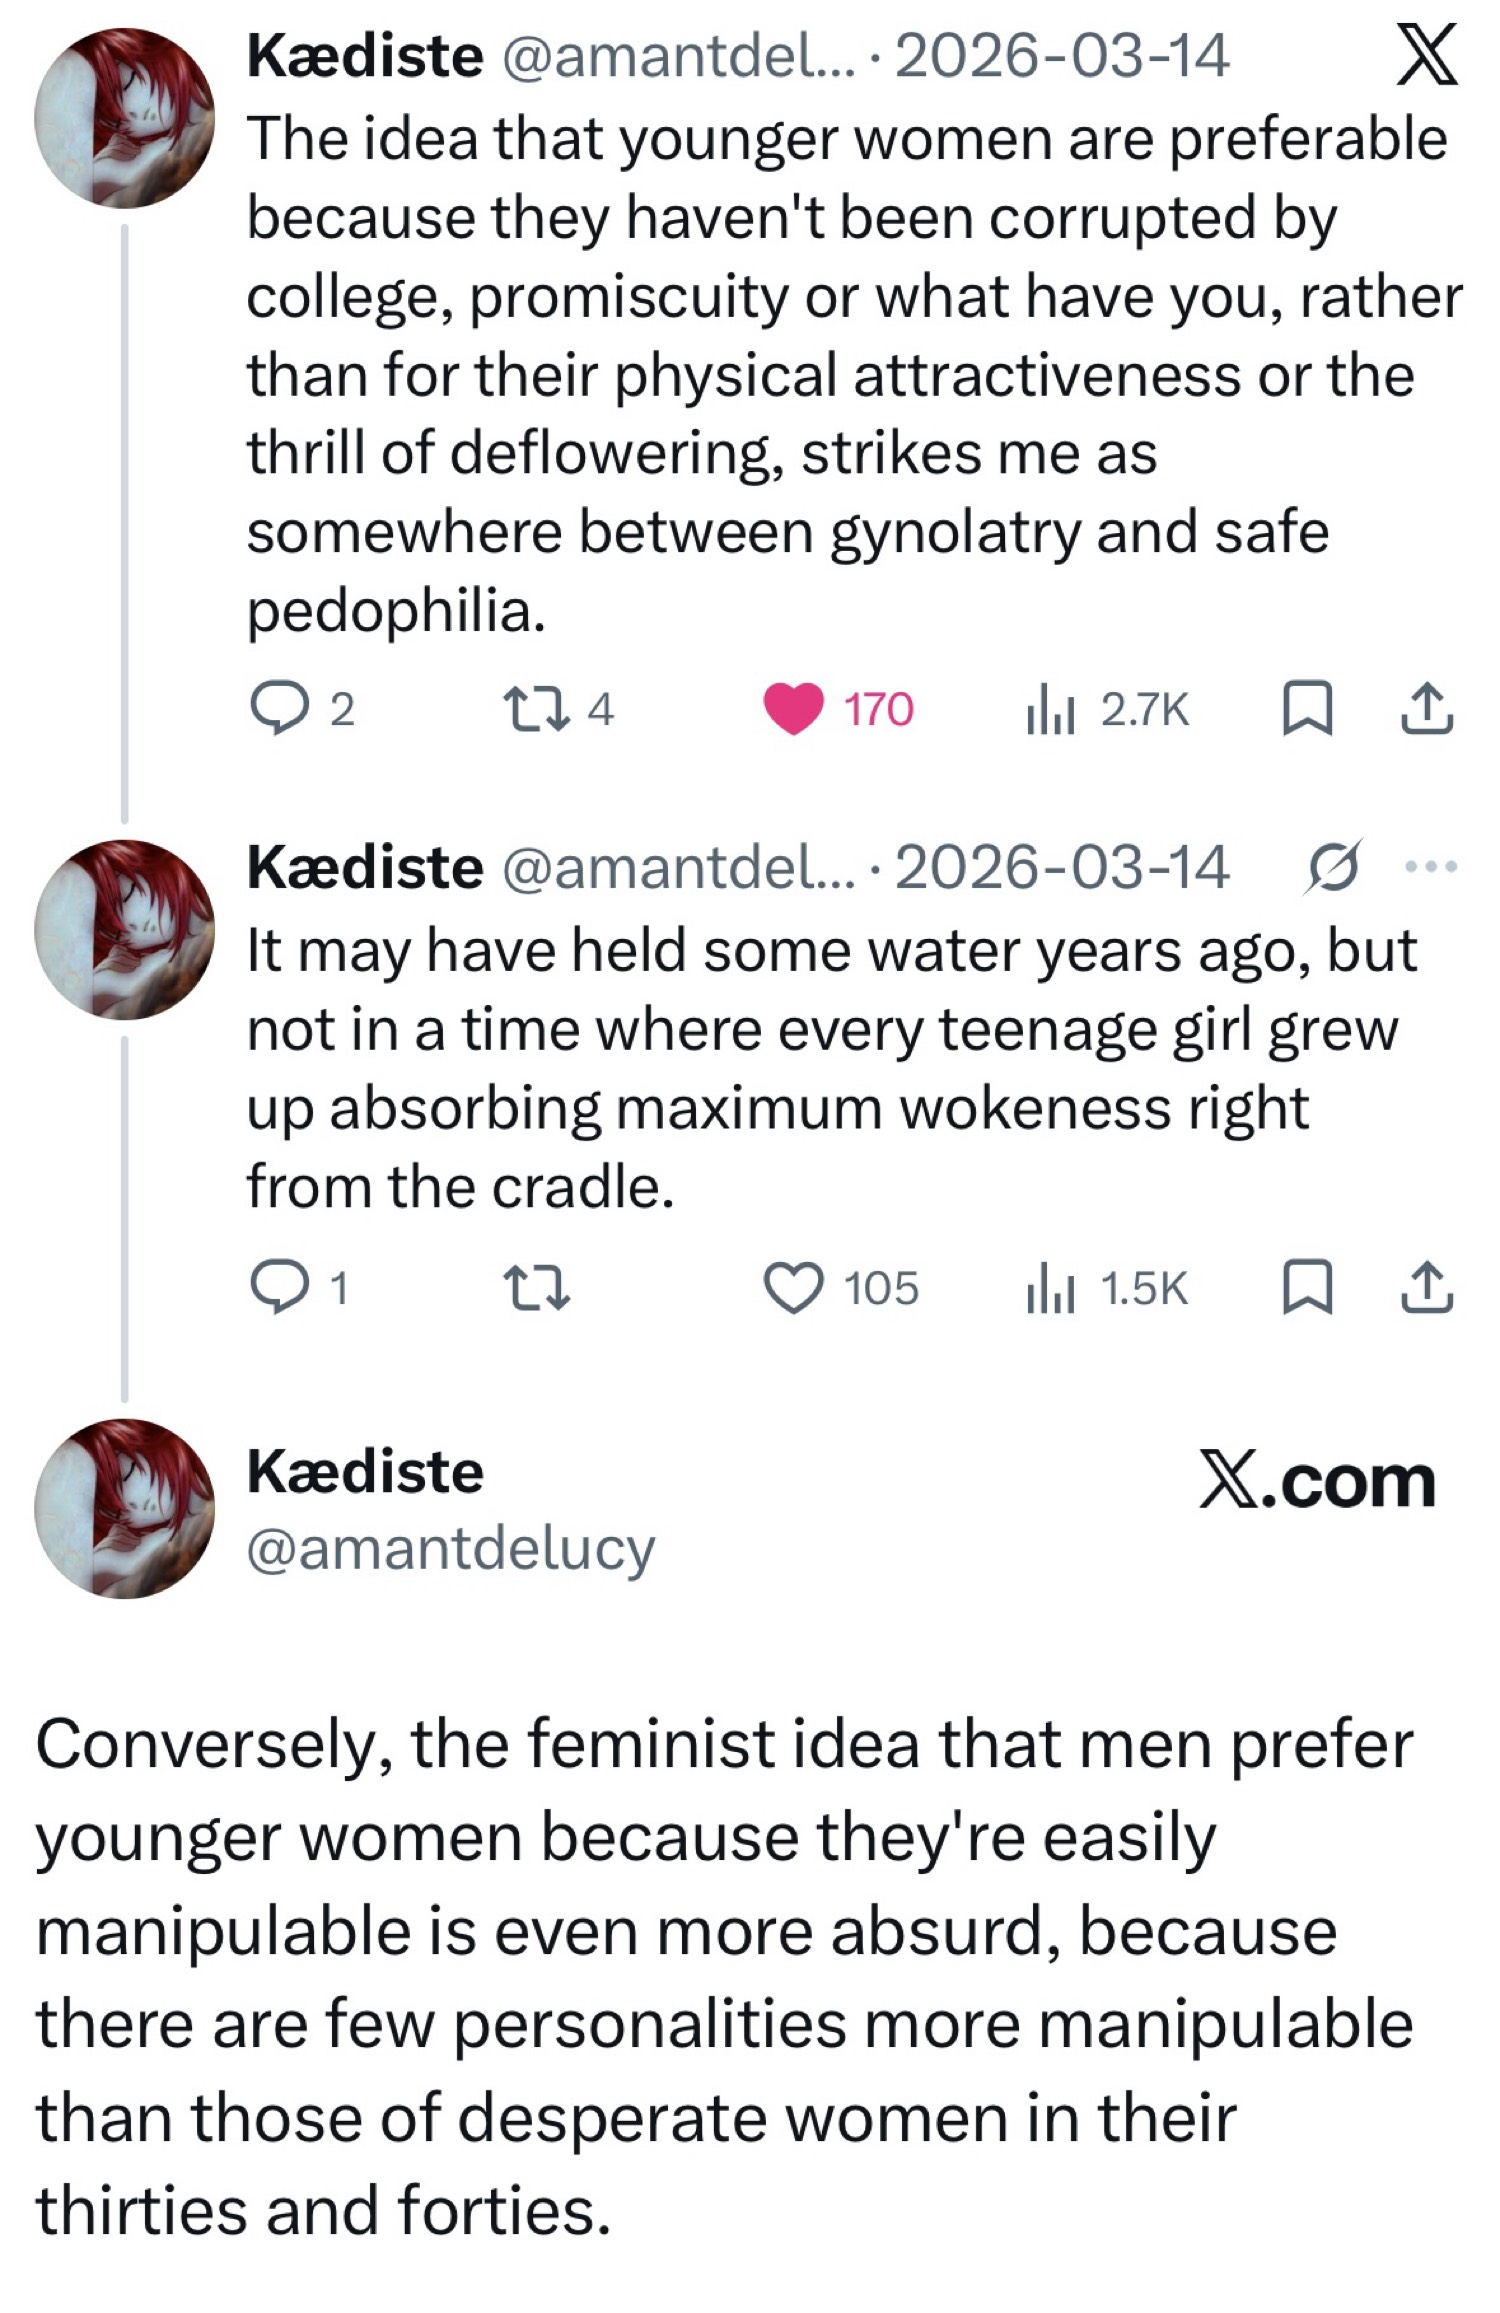Click the X logo in top-right corner
The image size is (1500, 2313).
[x=1426, y=58]
